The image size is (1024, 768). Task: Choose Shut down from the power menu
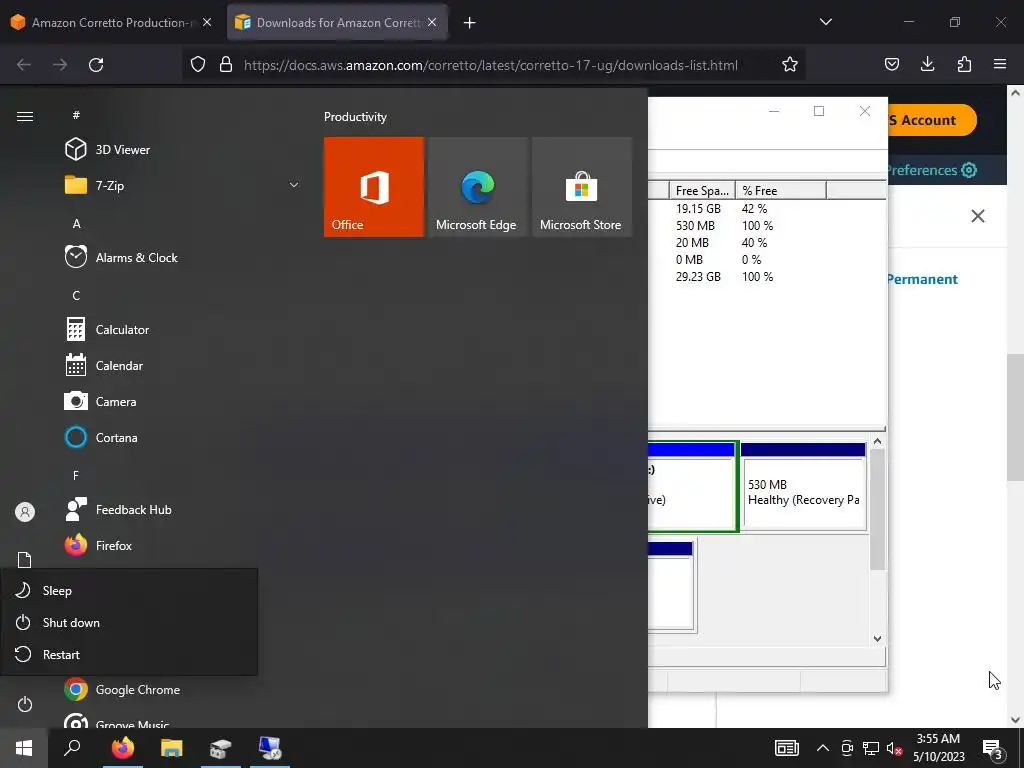pos(129,622)
